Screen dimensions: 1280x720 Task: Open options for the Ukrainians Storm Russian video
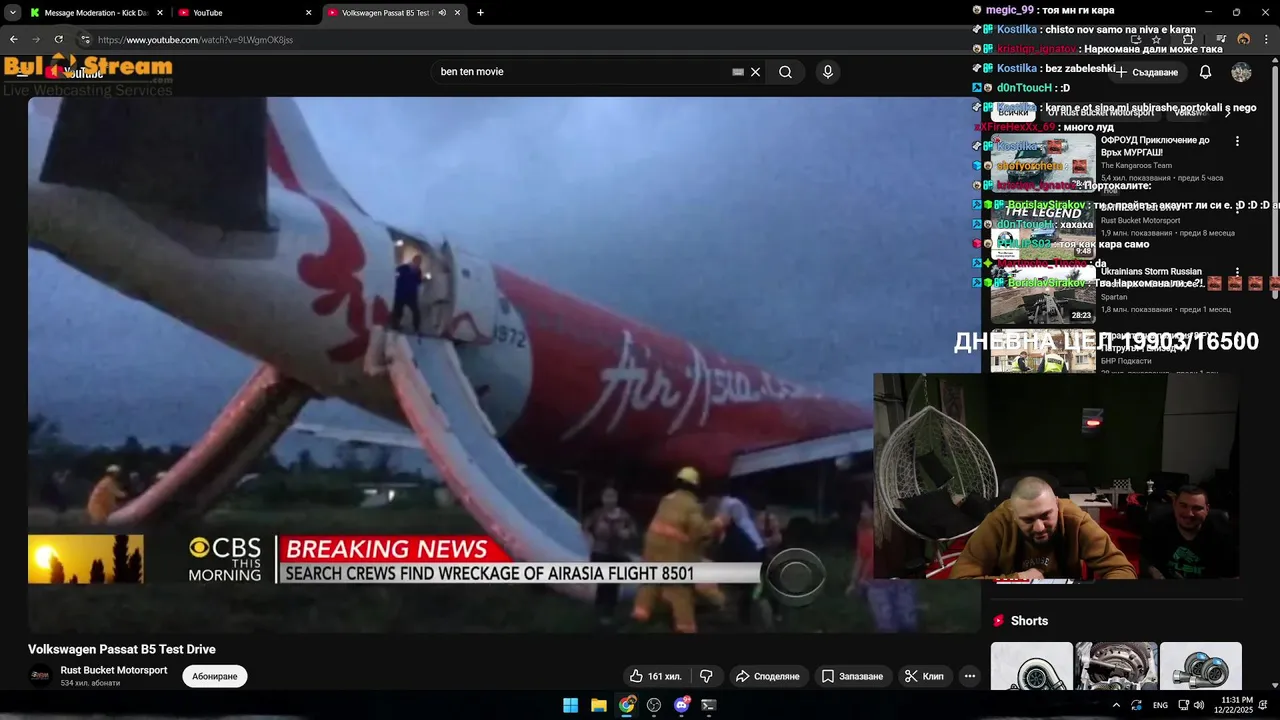(1237, 272)
